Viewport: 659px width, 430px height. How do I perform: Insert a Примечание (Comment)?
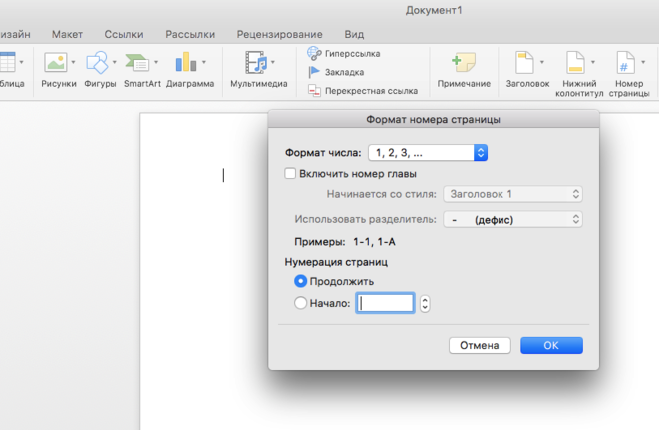[464, 63]
